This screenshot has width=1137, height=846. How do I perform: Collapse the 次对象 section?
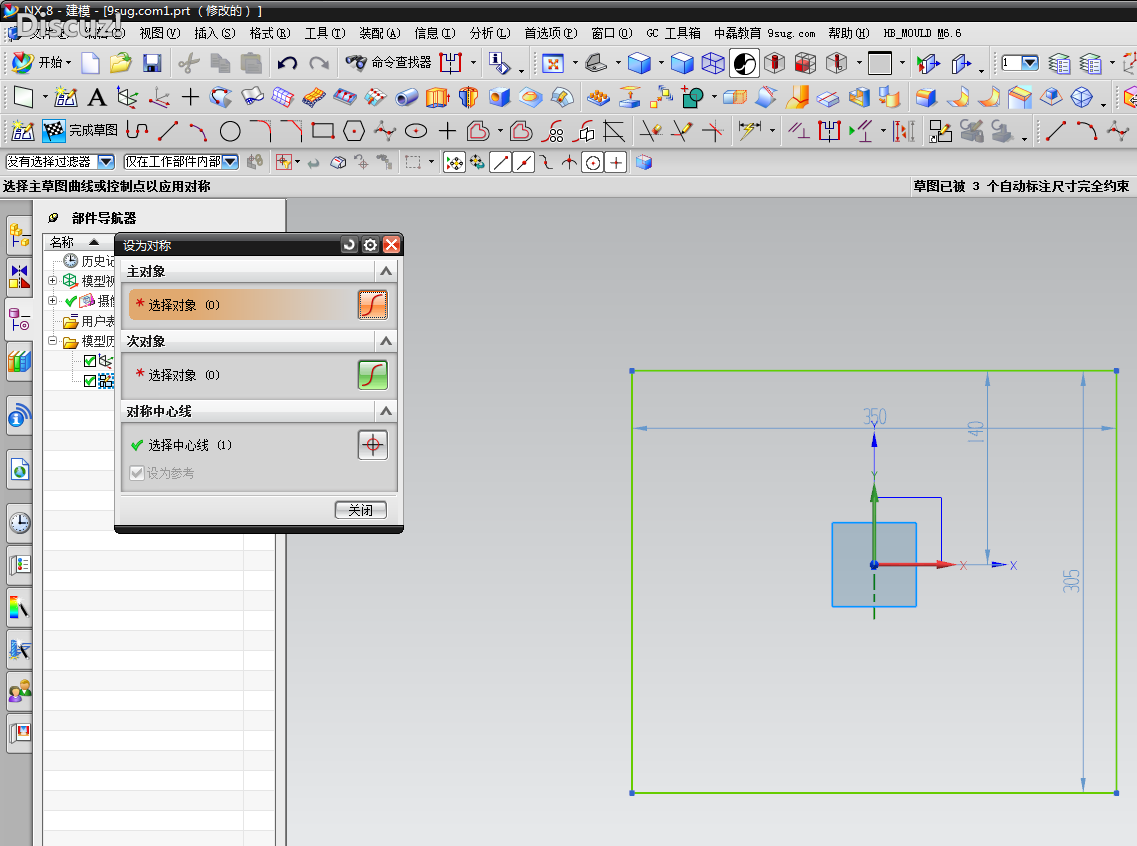coord(386,341)
